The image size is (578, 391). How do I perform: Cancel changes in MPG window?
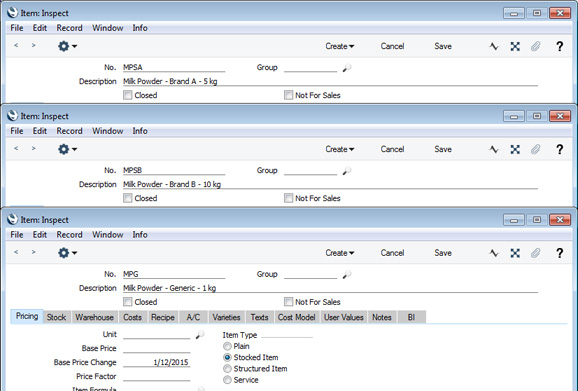pyautogui.click(x=392, y=253)
